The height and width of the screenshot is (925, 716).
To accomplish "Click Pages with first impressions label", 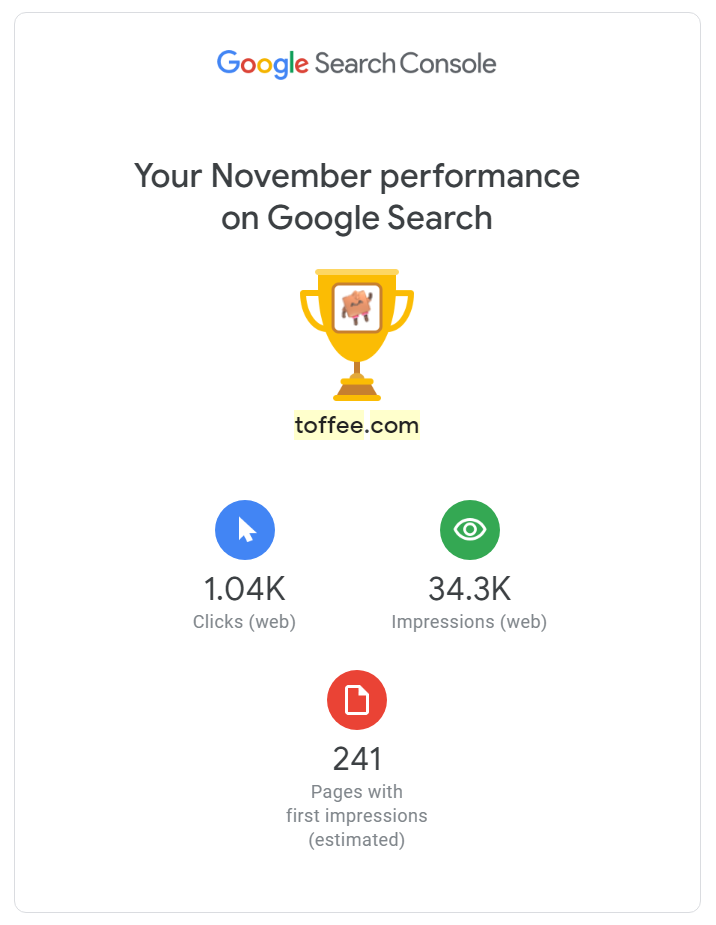I will pyautogui.click(x=357, y=803).
